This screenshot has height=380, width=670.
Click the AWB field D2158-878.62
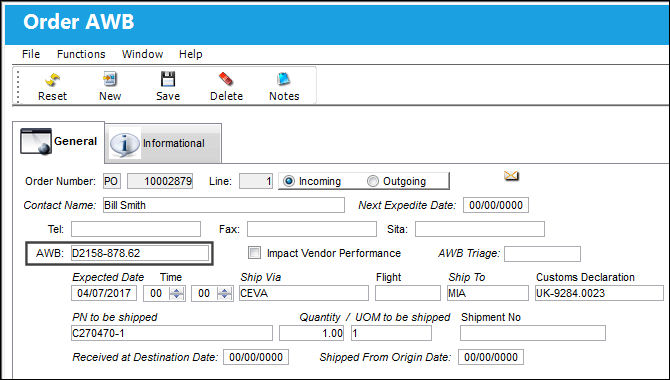point(140,253)
